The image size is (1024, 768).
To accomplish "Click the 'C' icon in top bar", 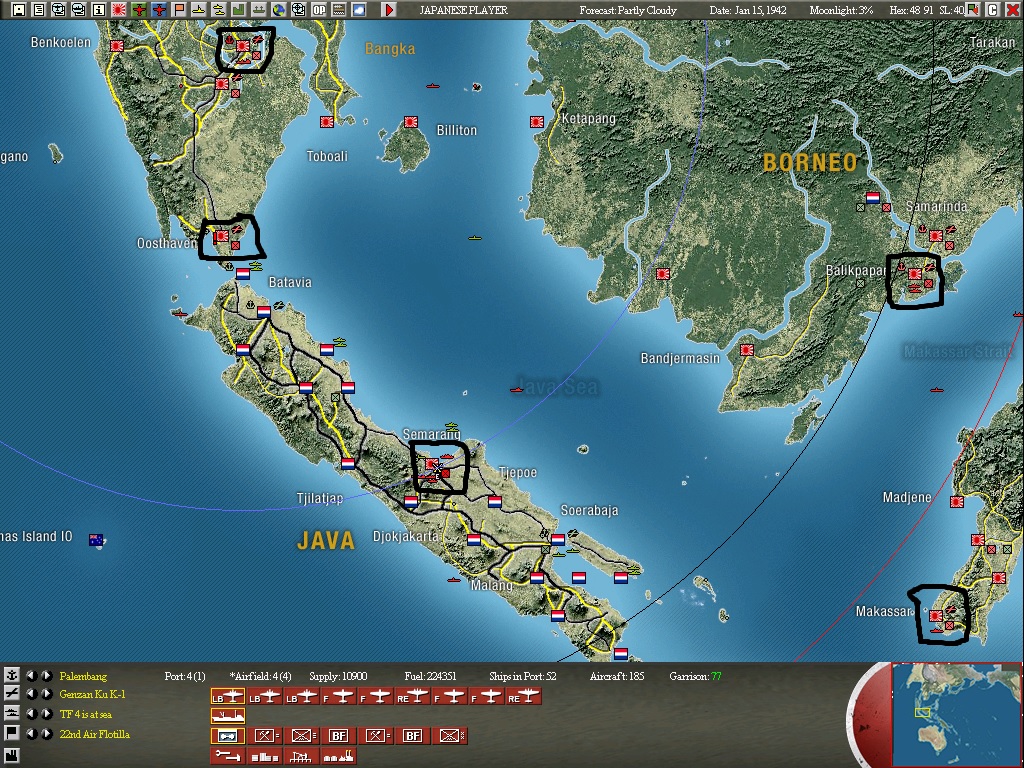I will [993, 10].
